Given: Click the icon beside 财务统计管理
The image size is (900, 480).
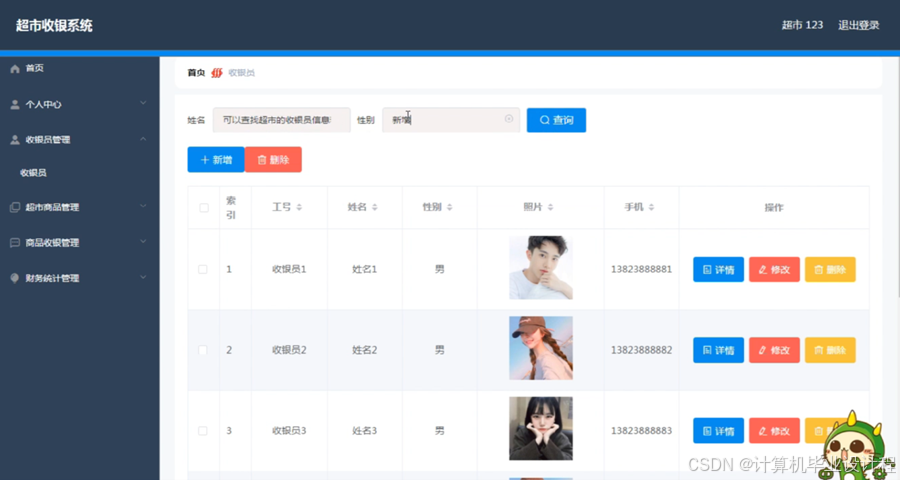Looking at the screenshot, I should 15,278.
